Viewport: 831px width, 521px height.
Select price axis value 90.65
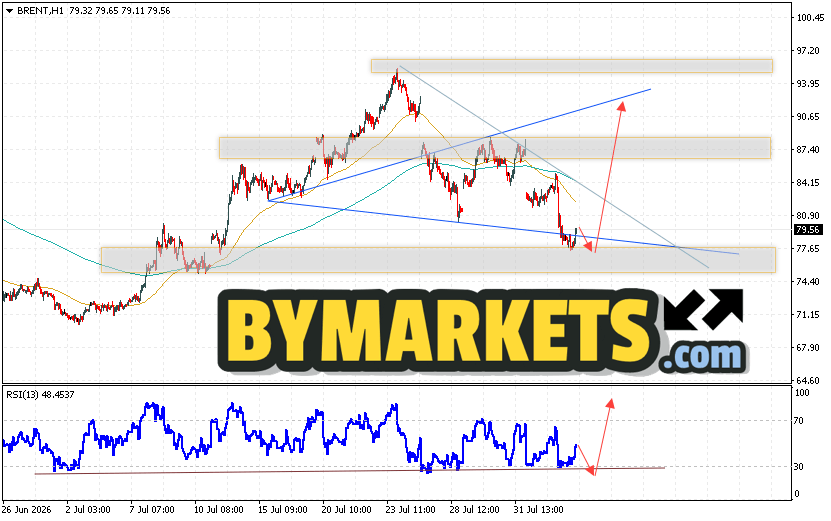click(x=808, y=117)
